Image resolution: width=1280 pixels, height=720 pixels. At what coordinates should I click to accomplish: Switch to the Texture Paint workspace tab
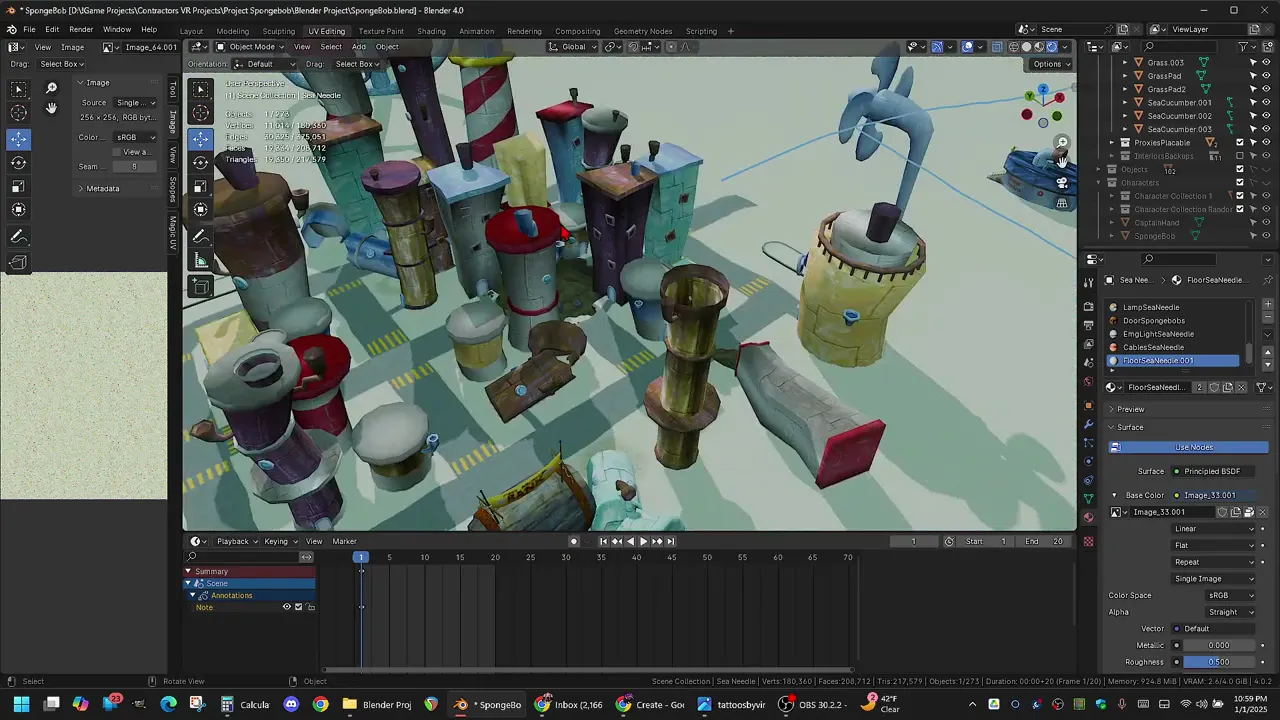381,31
